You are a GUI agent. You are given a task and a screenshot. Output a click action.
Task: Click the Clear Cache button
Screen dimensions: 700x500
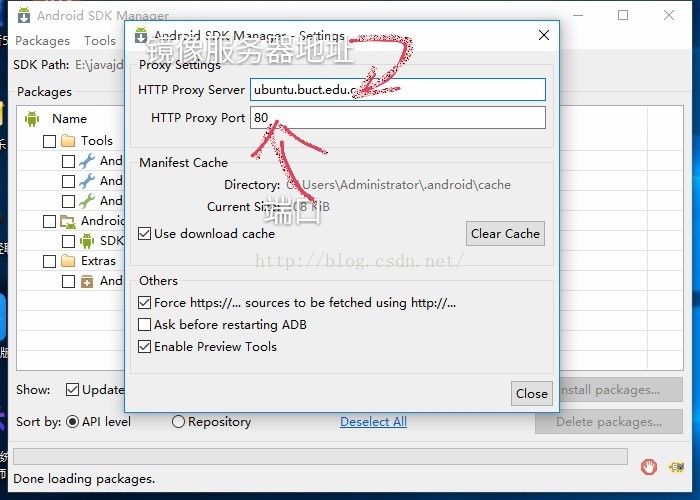coord(505,233)
